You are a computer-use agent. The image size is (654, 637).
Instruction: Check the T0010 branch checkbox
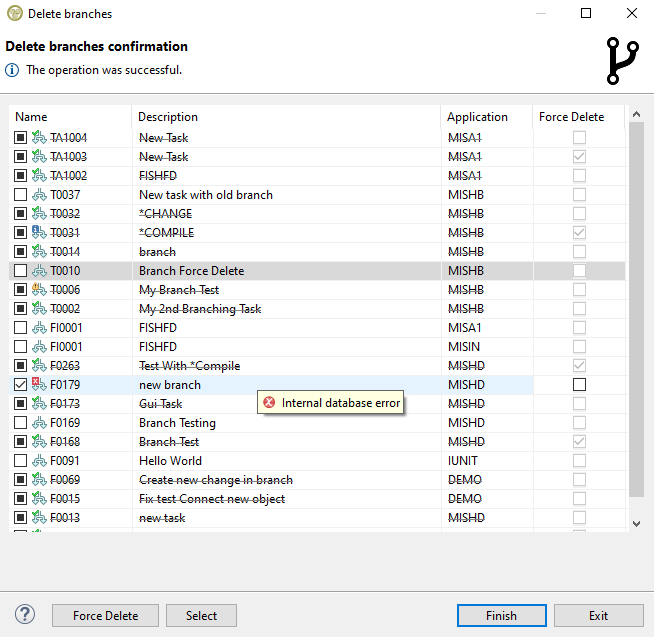[x=21, y=271]
